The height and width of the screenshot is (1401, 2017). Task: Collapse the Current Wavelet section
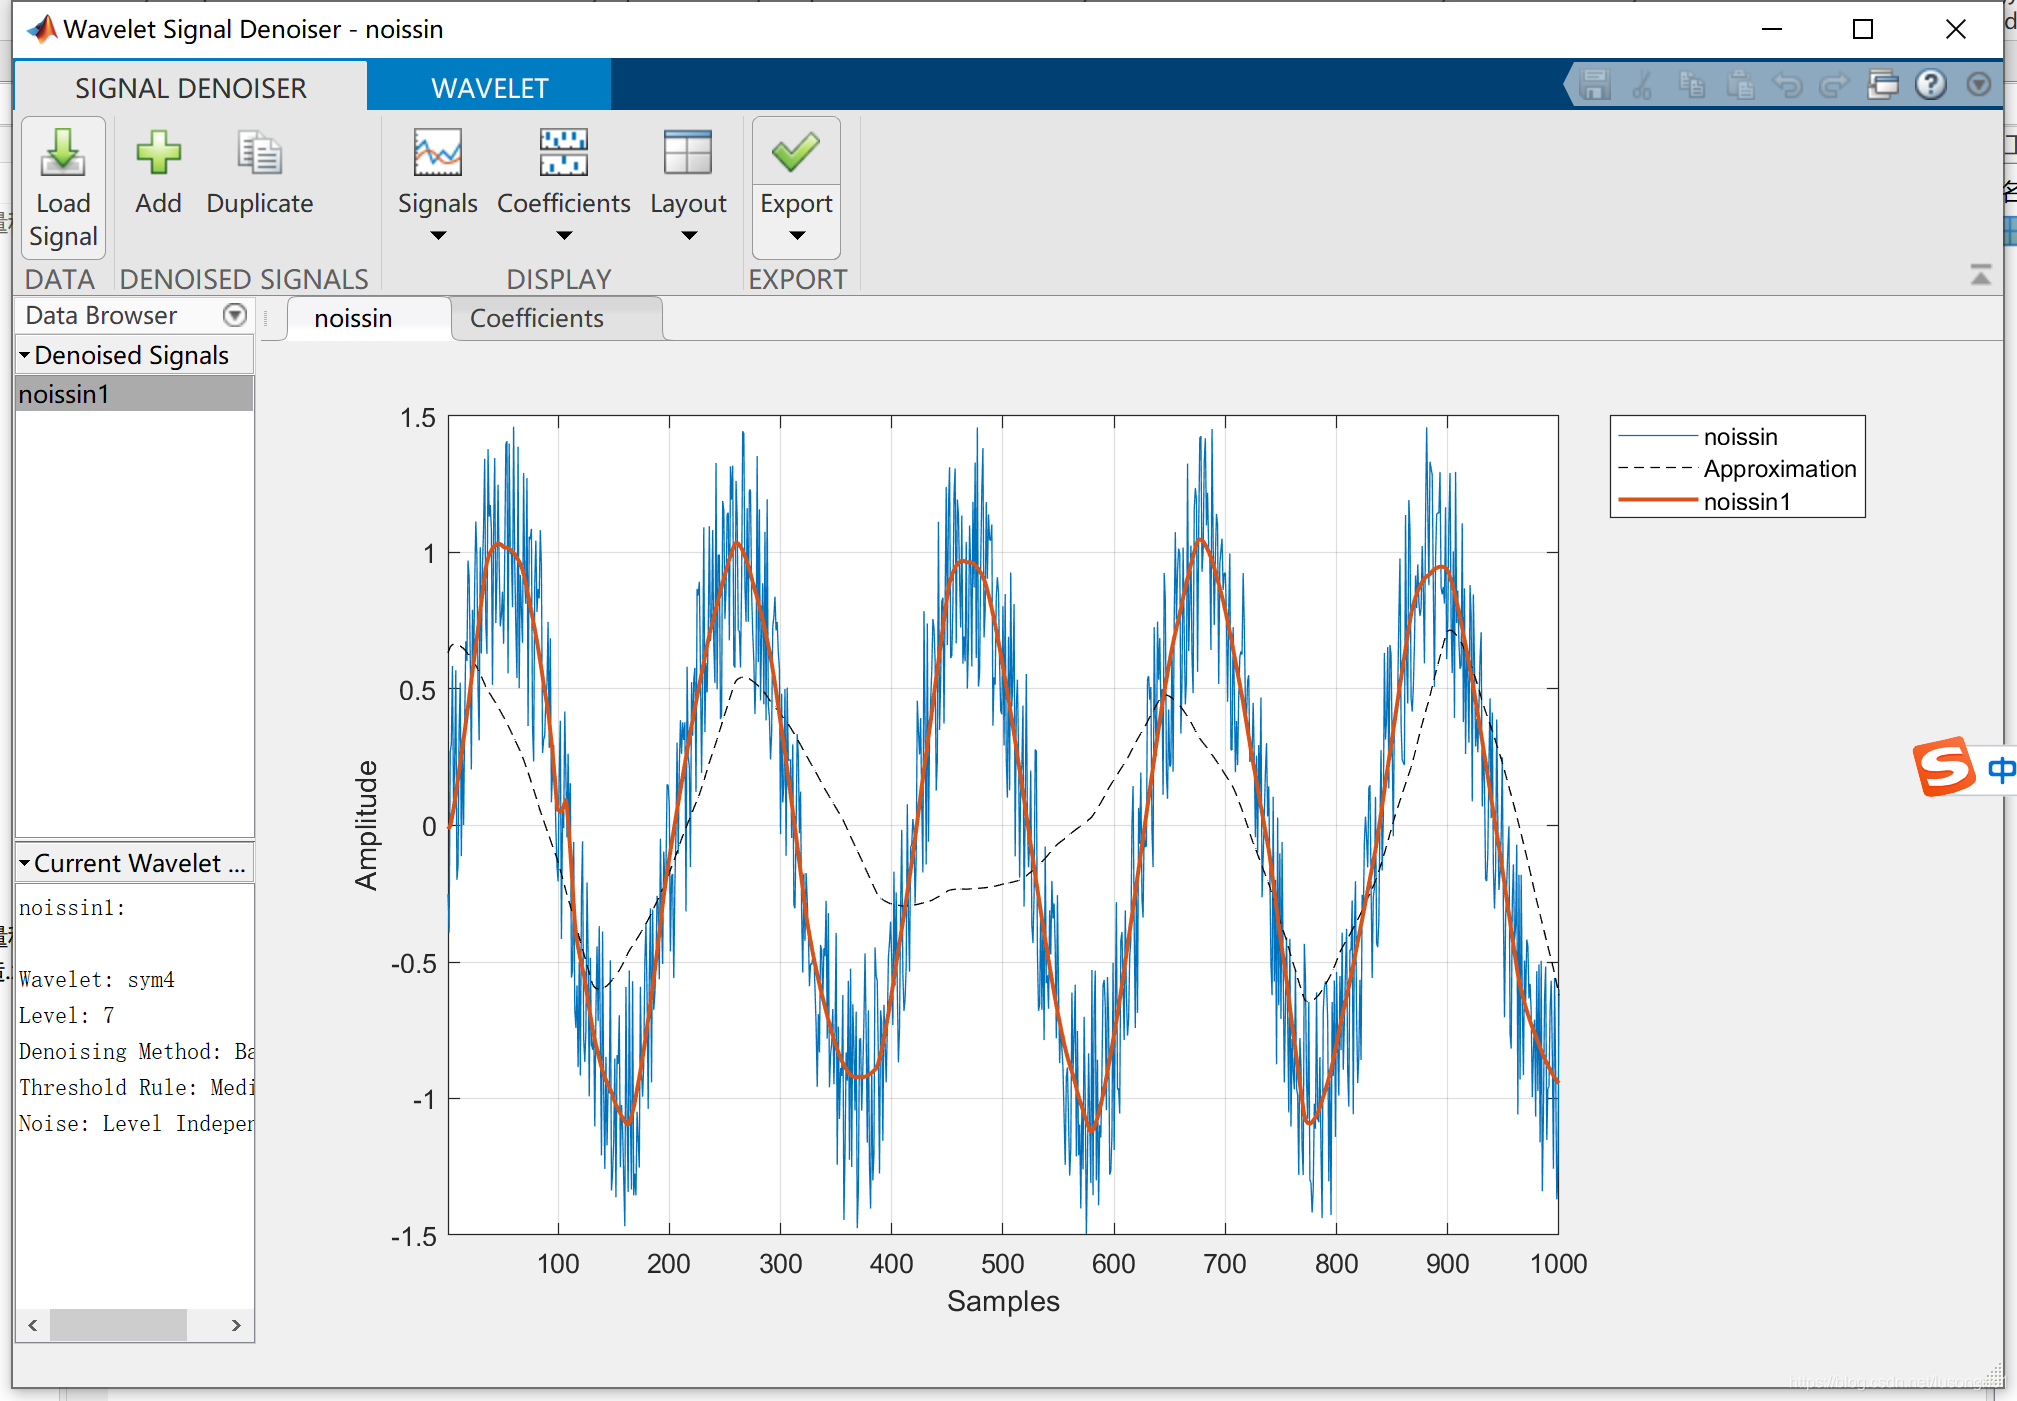24,863
